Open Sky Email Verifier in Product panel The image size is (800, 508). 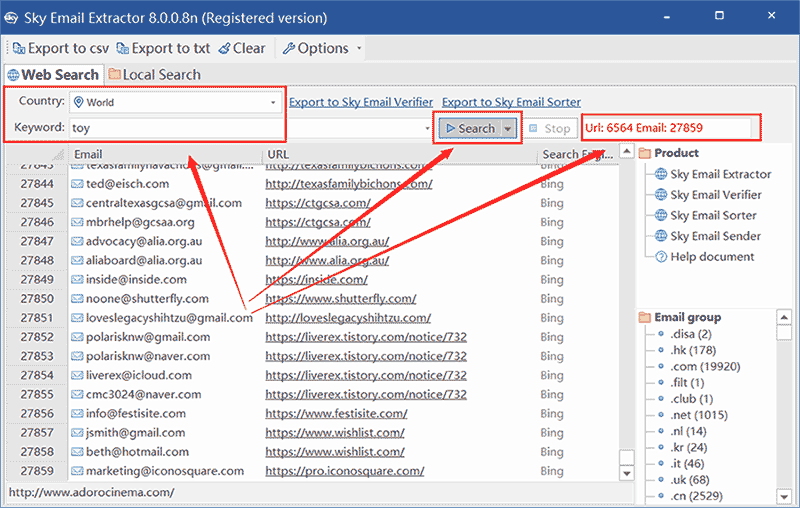click(x=715, y=195)
